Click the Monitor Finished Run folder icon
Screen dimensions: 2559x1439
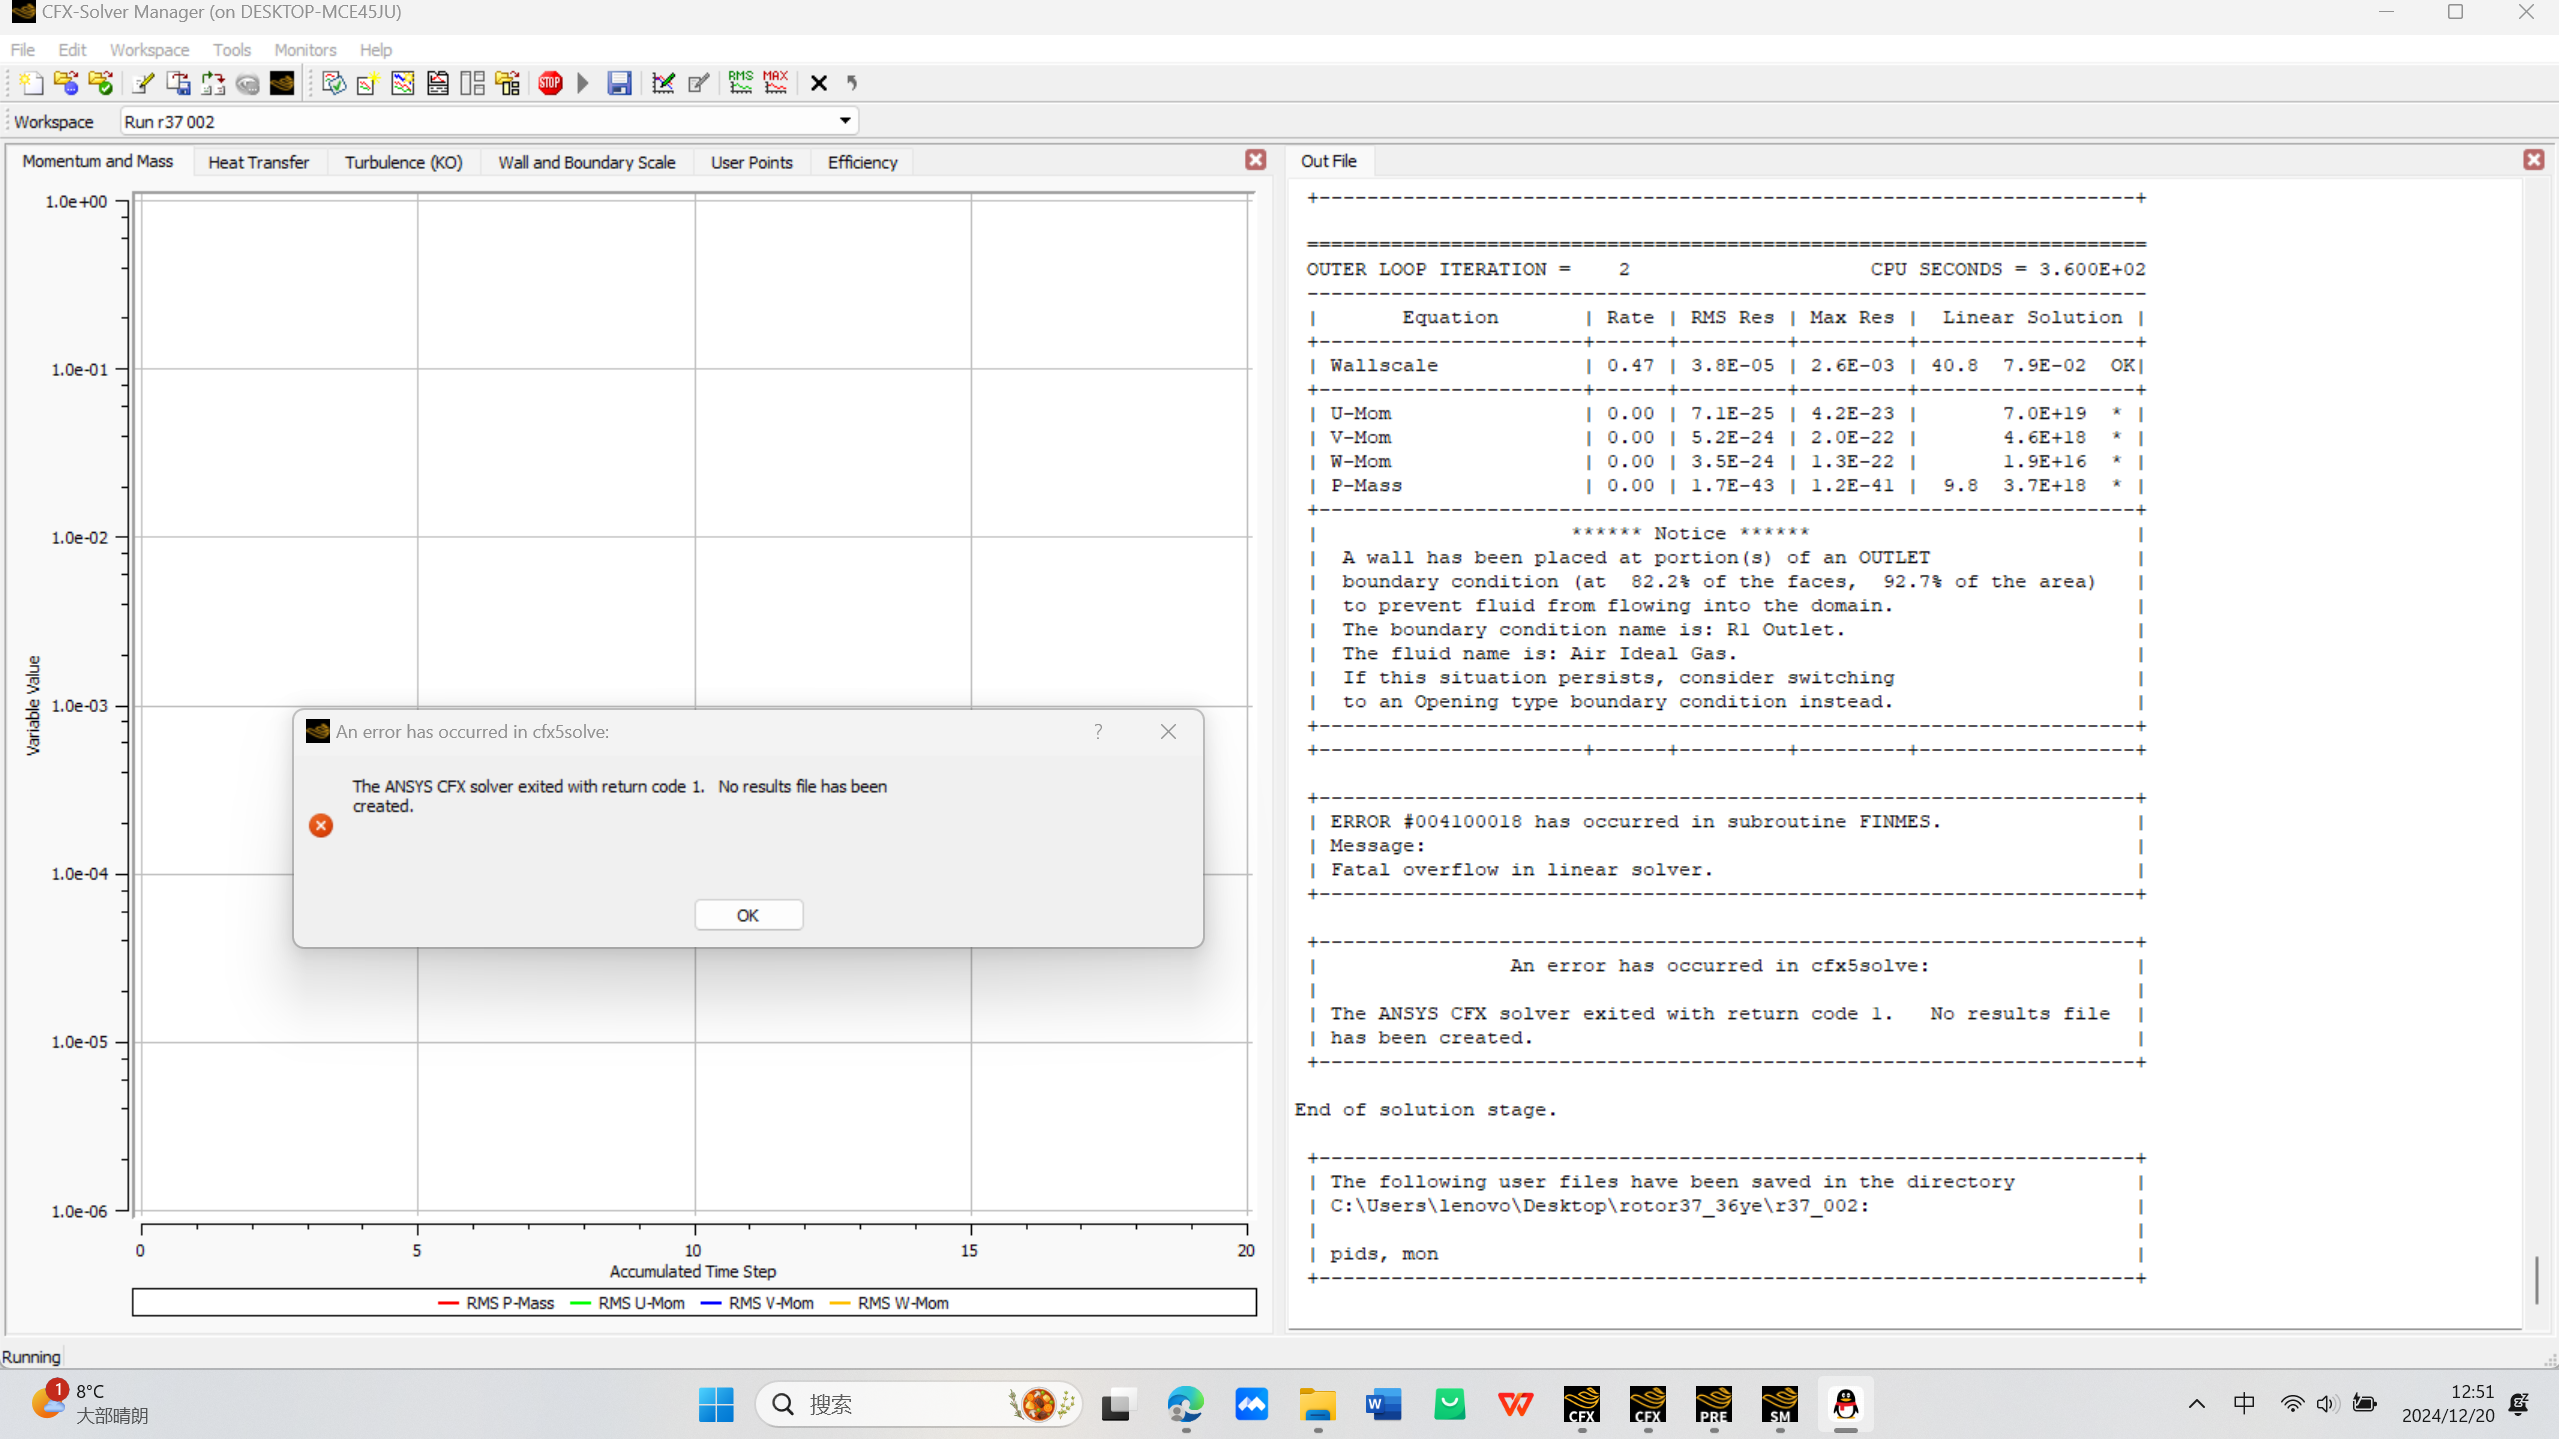(x=101, y=83)
